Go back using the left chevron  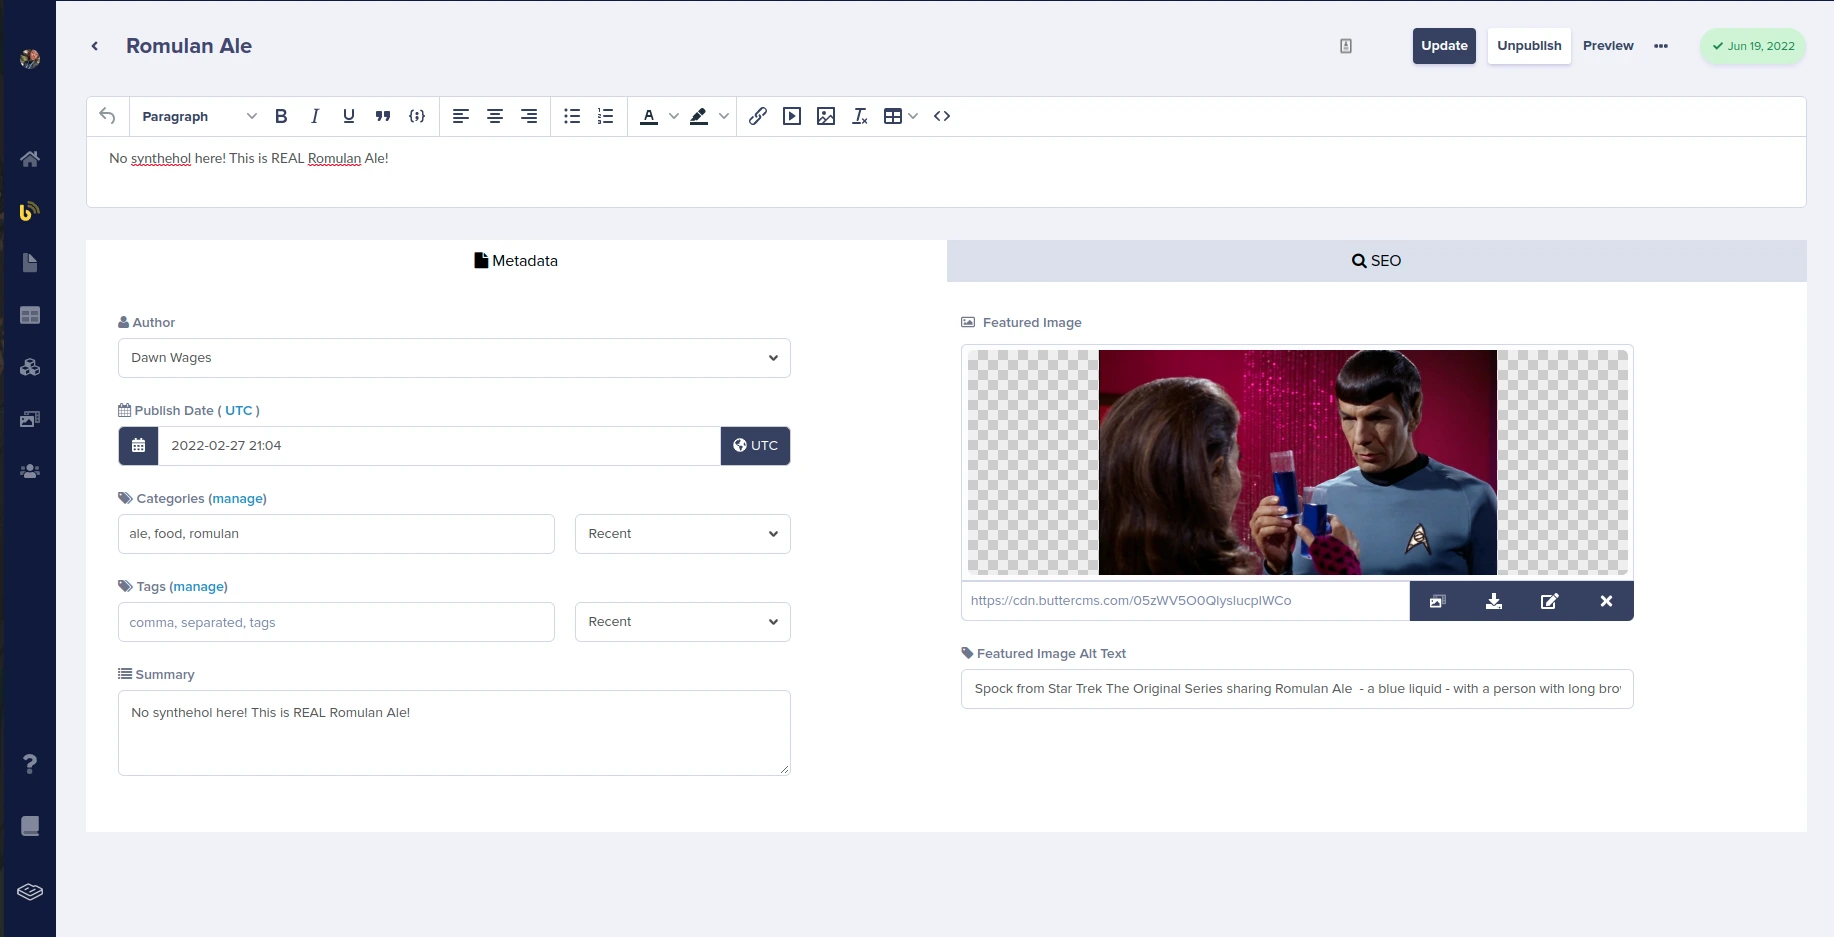tap(95, 46)
